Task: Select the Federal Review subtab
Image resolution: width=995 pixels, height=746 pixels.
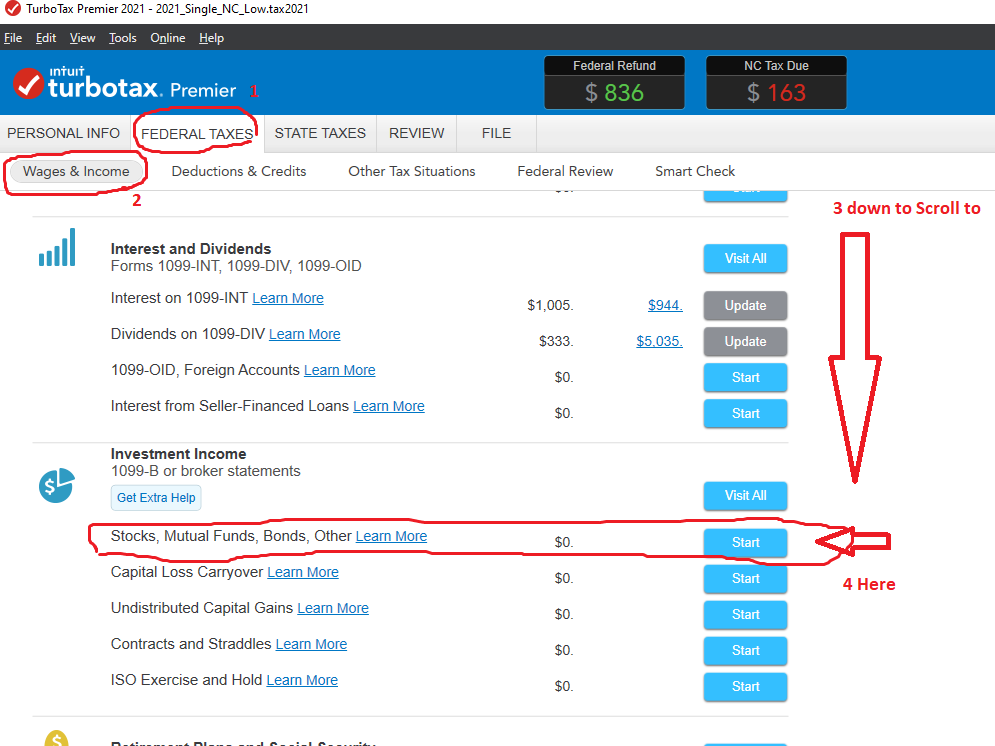Action: [565, 171]
